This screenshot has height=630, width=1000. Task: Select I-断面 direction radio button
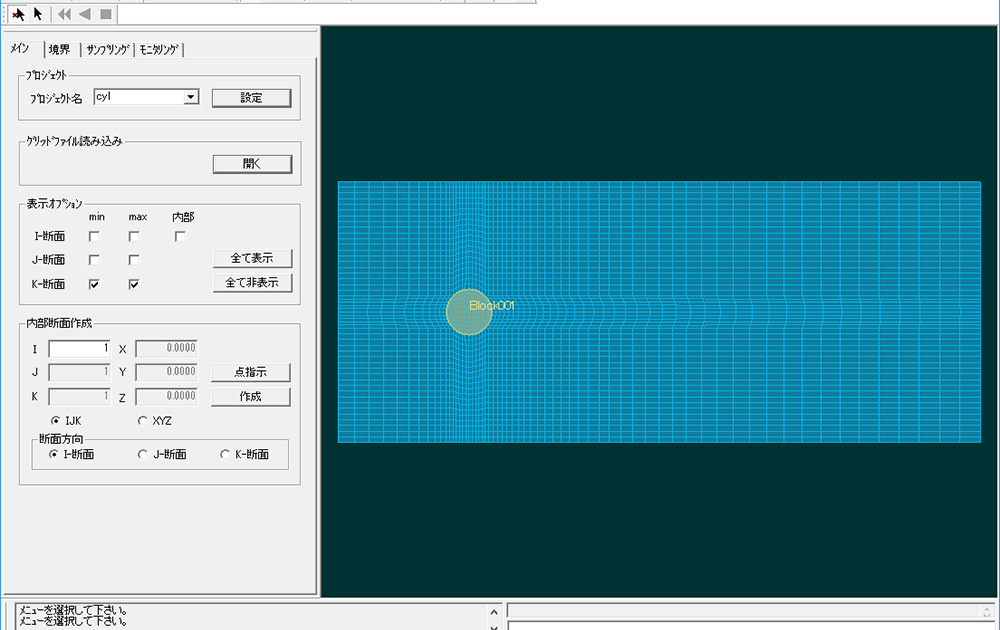[54, 455]
